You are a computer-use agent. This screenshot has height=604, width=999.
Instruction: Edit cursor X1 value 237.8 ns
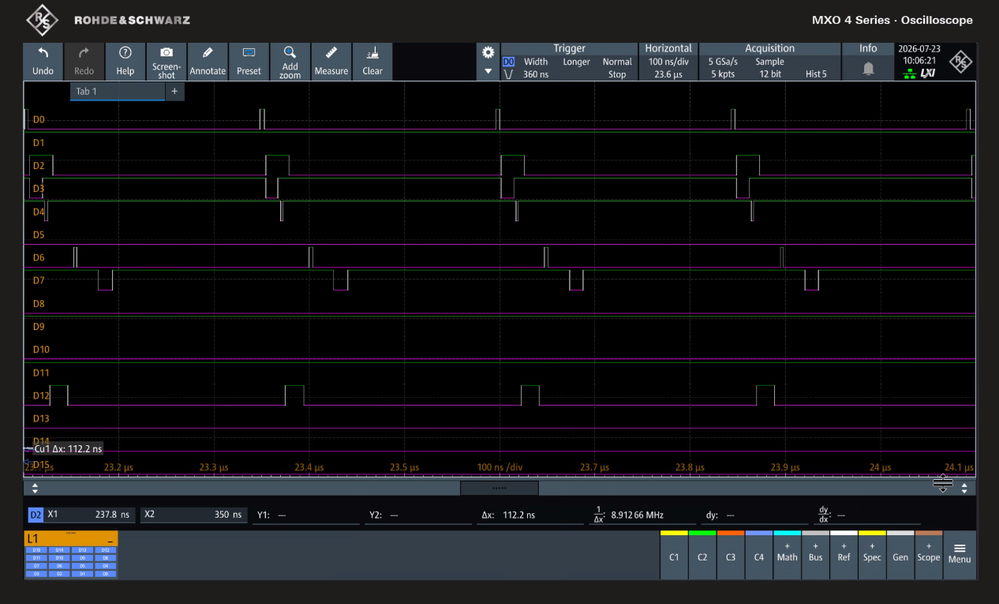pyautogui.click(x=89, y=515)
